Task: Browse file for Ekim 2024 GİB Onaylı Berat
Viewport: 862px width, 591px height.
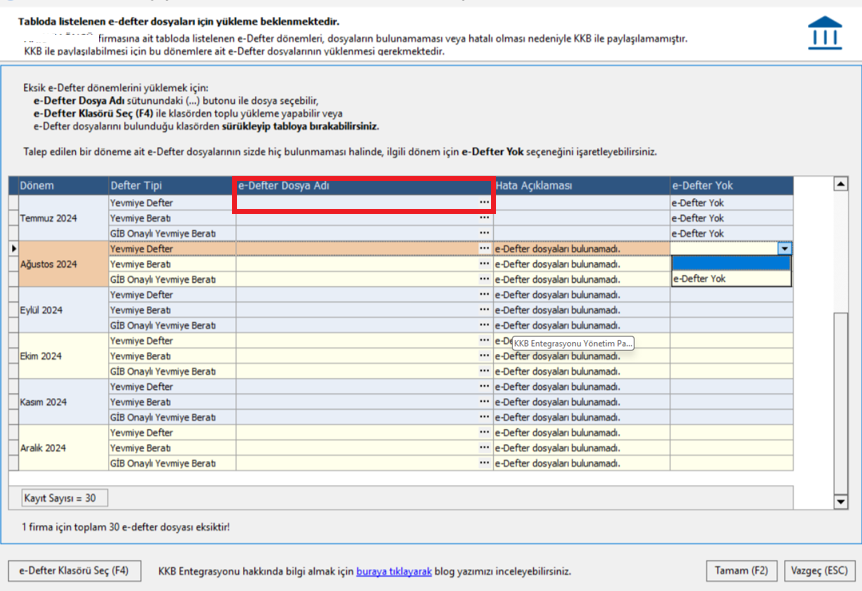Action: 484,372
